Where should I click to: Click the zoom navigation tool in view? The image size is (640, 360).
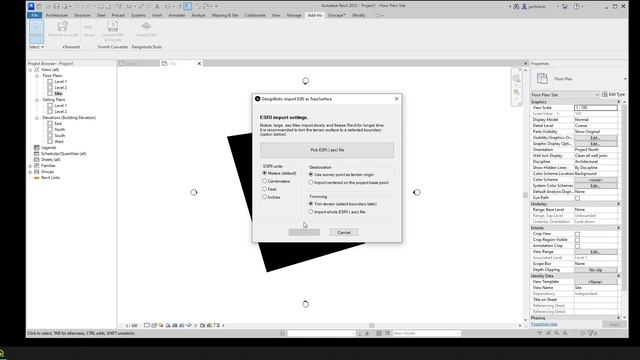(x=516, y=92)
